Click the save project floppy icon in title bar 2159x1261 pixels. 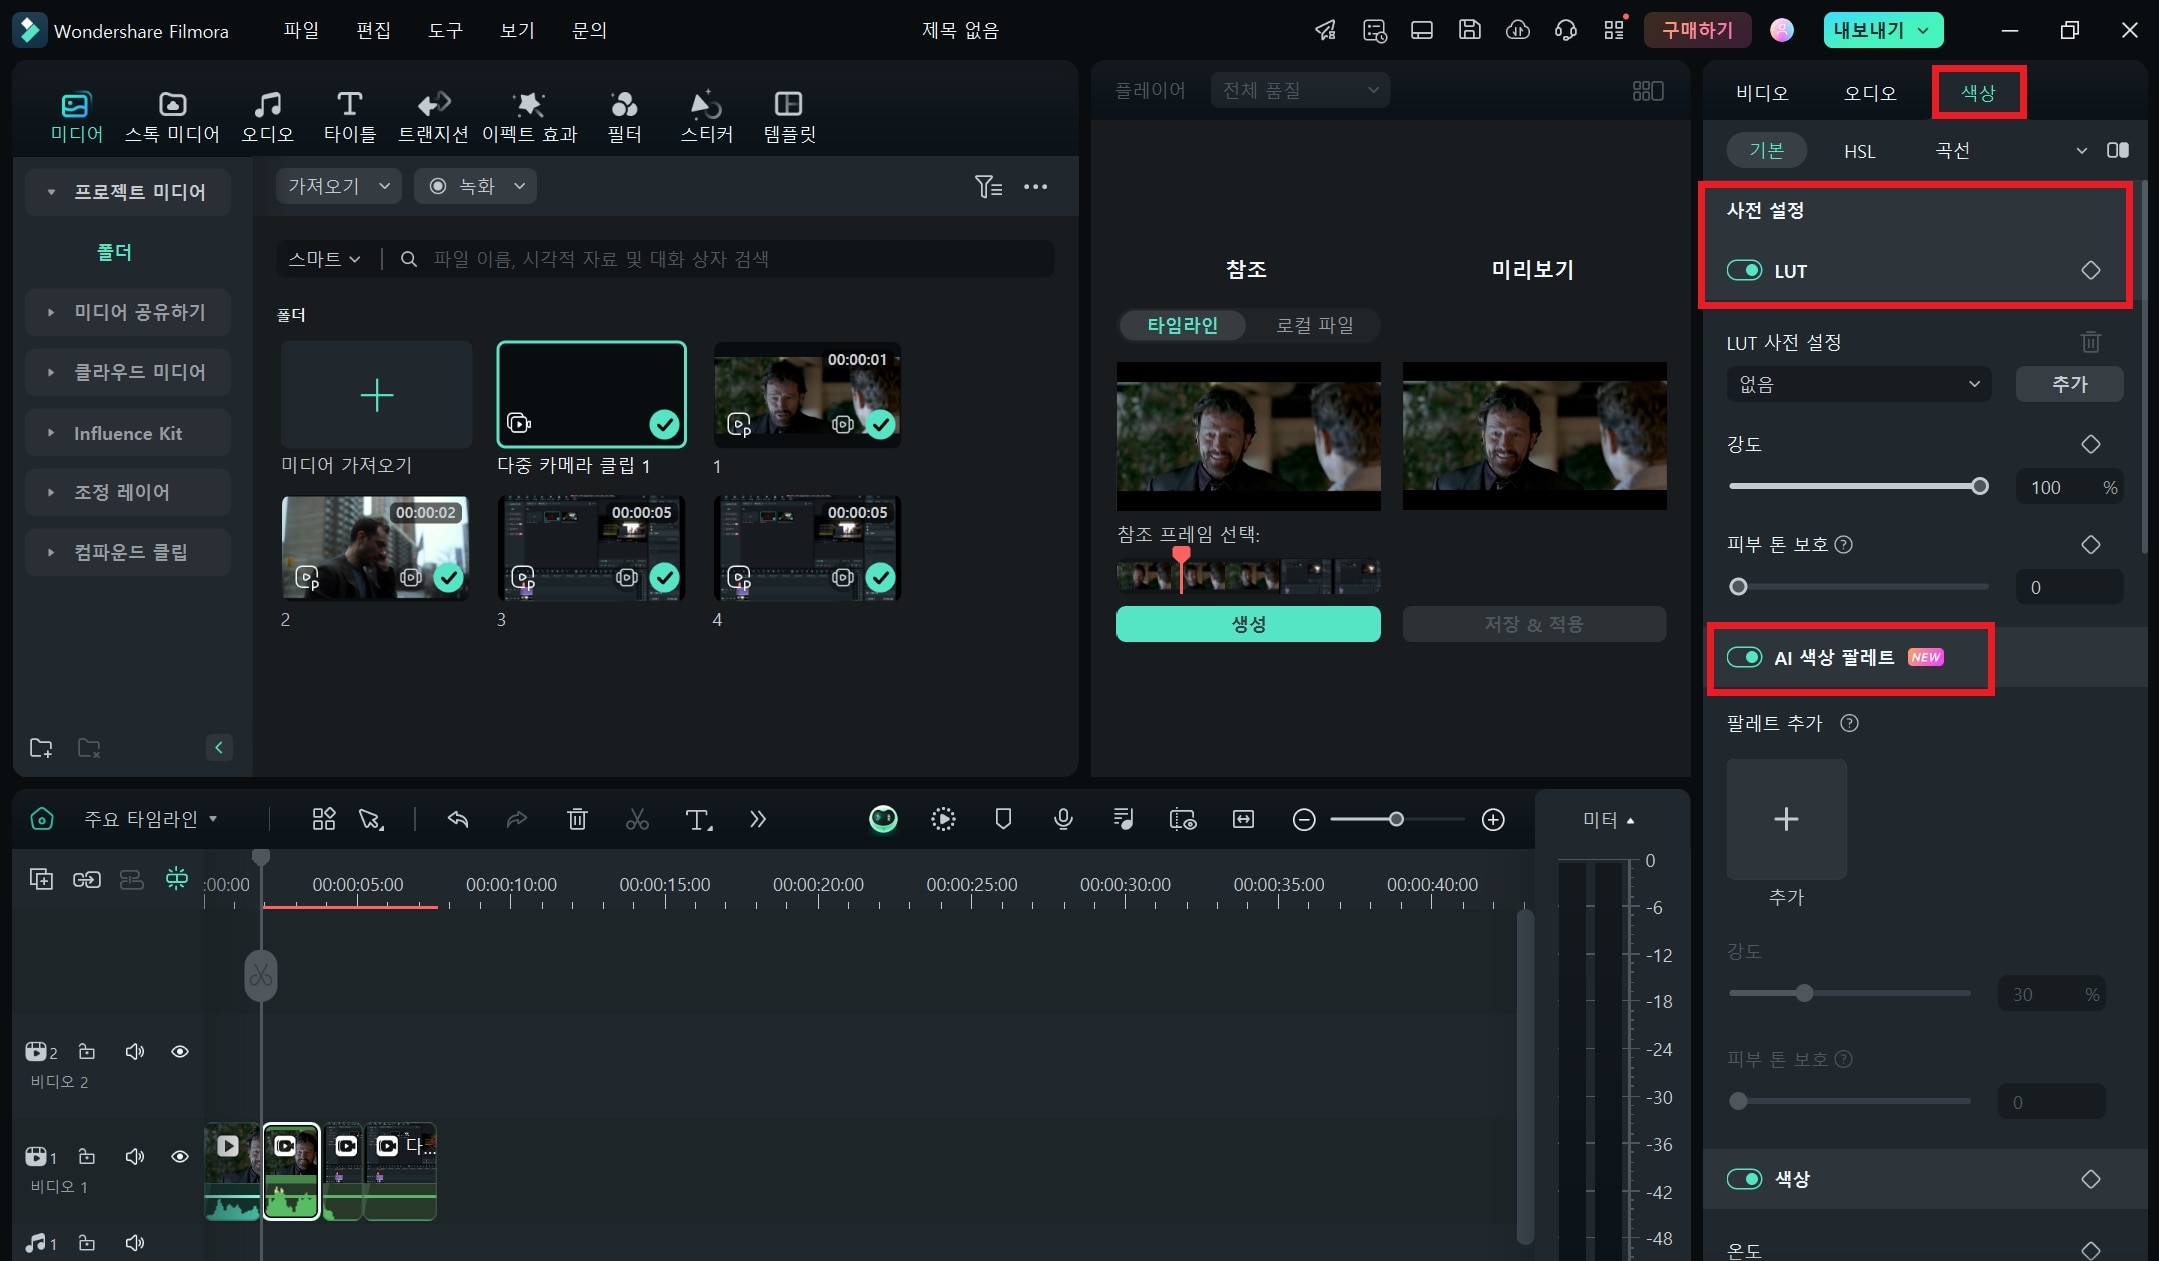pos(1469,30)
